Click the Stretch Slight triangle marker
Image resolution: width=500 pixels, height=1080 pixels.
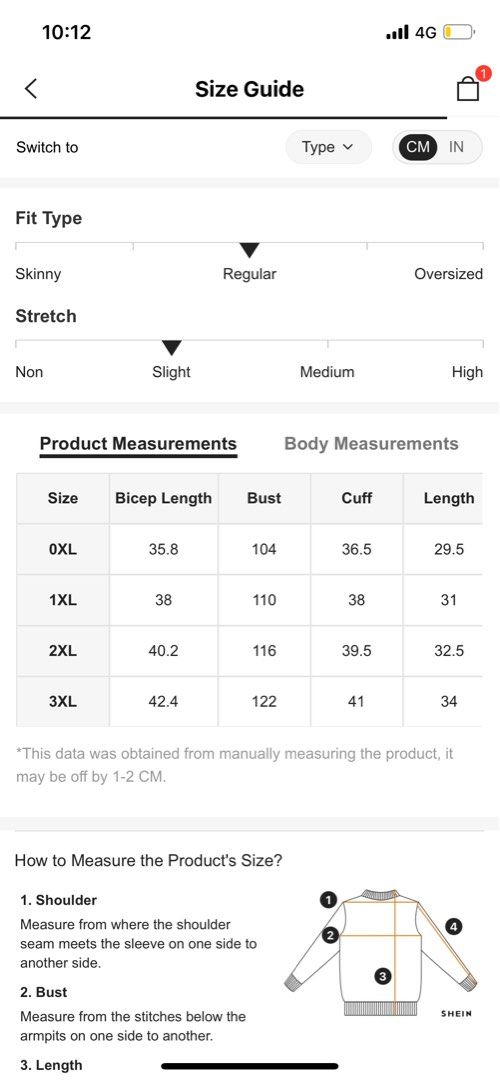171,347
